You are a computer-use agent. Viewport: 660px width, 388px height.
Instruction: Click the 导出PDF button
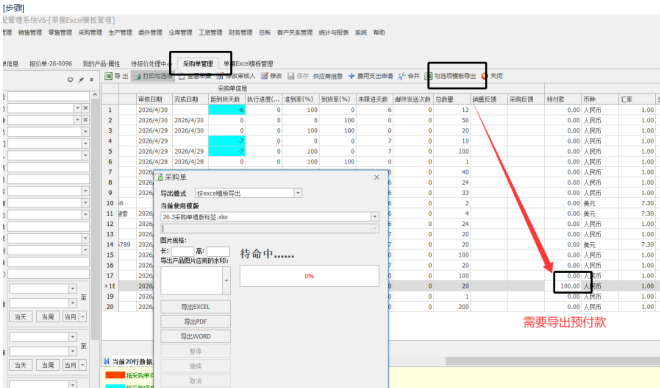point(195,322)
